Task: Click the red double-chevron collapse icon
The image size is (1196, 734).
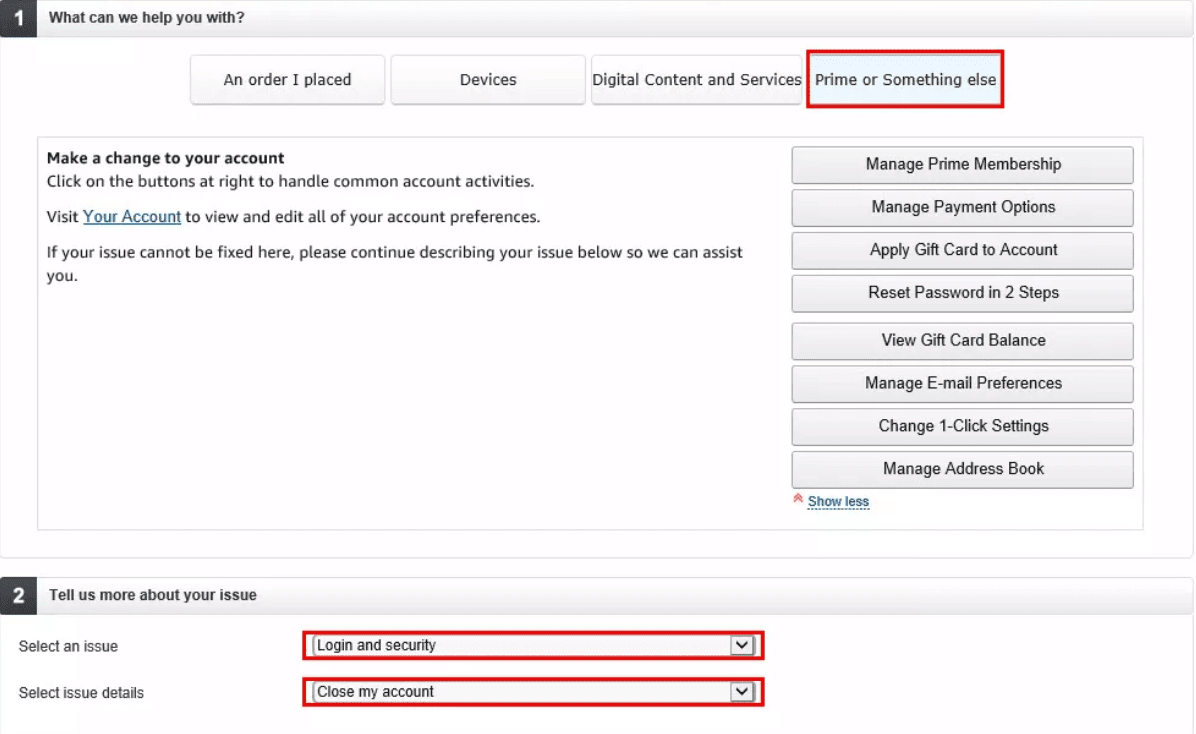Action: click(x=798, y=498)
